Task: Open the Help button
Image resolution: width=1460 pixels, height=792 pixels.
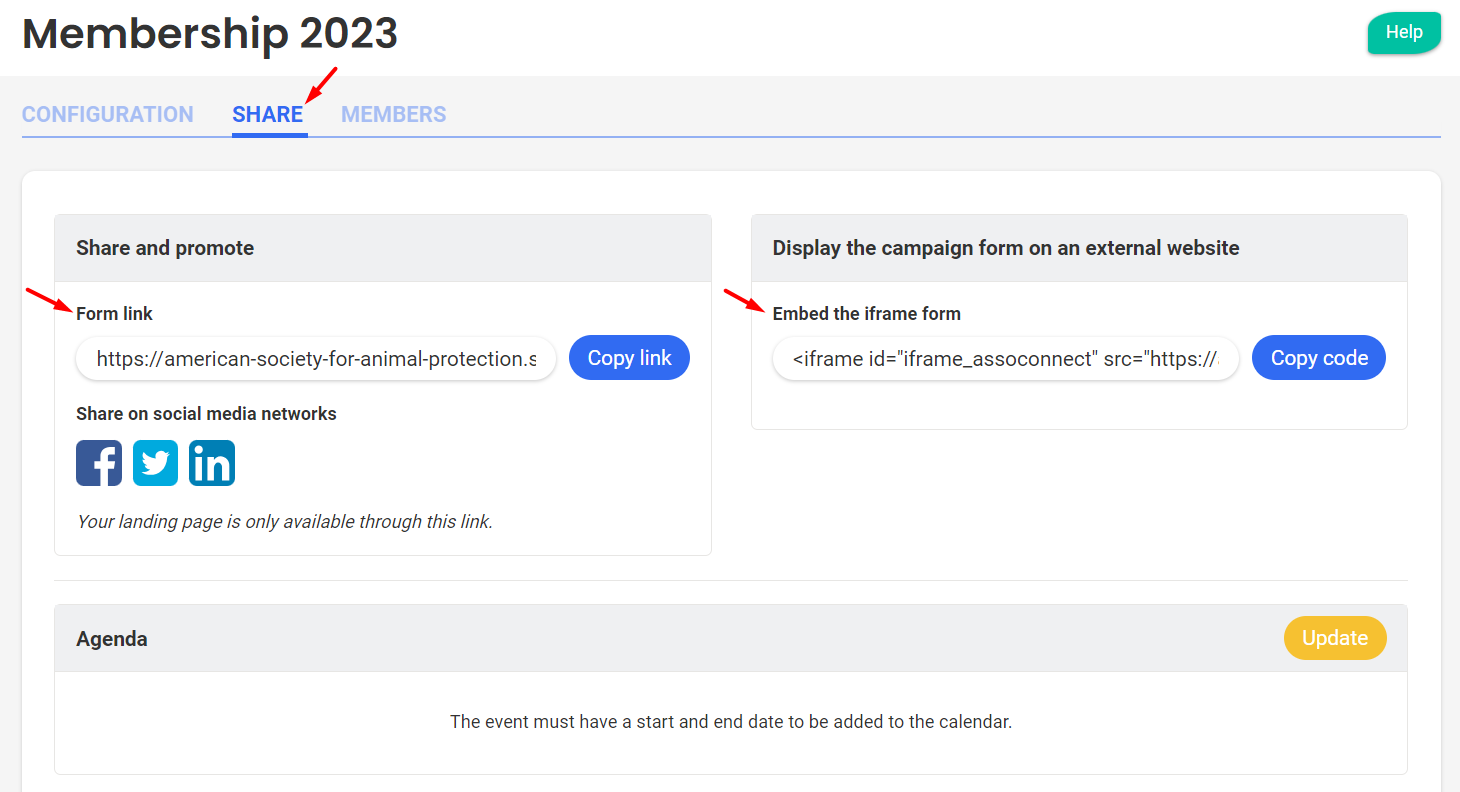Action: click(x=1403, y=32)
